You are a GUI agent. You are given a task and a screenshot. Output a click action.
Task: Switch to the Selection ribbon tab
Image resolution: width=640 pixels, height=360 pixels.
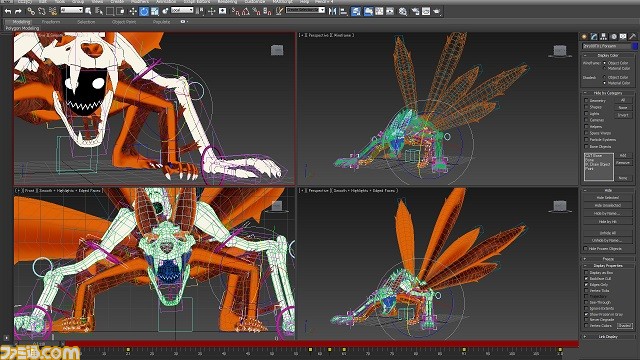(x=86, y=22)
